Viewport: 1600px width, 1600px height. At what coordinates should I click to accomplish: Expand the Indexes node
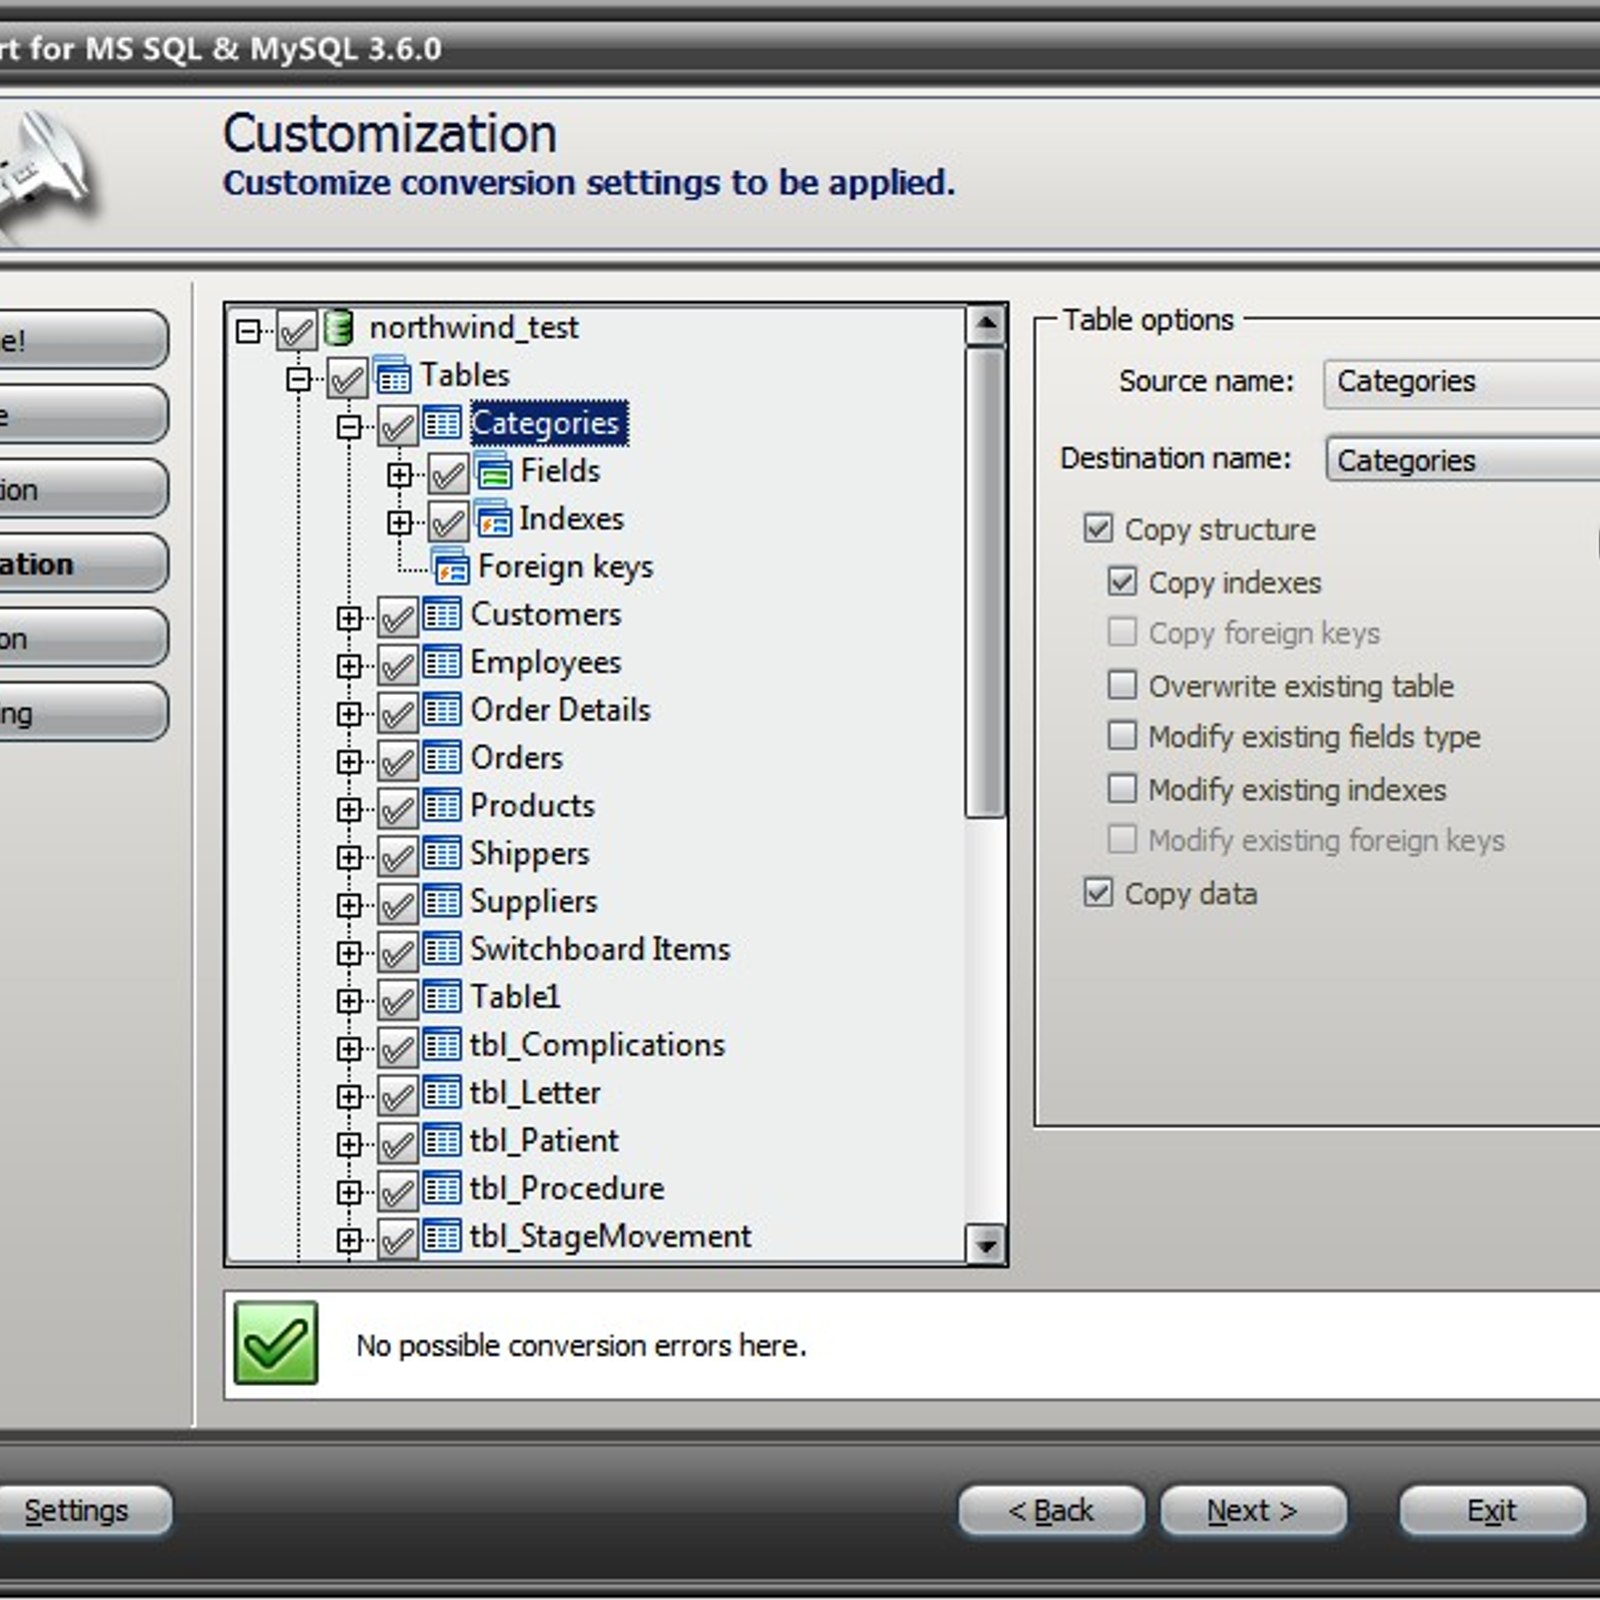(x=399, y=522)
